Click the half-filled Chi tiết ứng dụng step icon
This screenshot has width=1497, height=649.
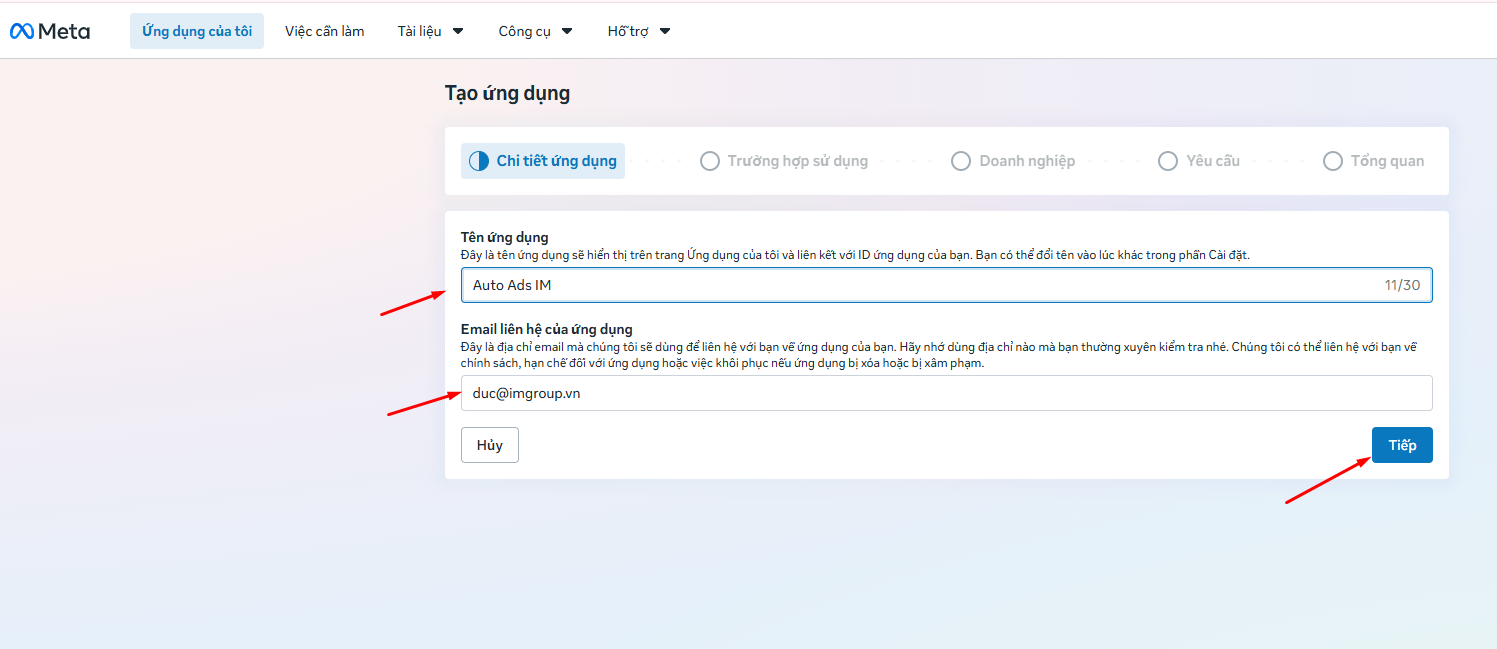479,161
